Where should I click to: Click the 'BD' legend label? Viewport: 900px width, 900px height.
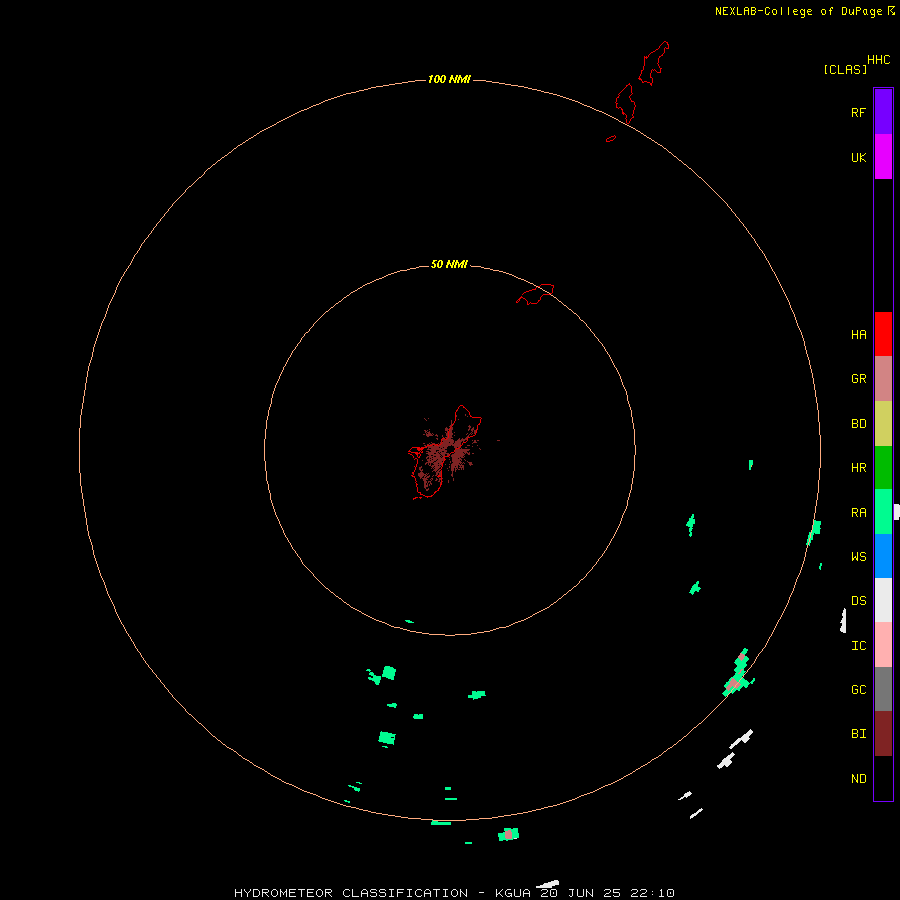pyautogui.click(x=858, y=424)
